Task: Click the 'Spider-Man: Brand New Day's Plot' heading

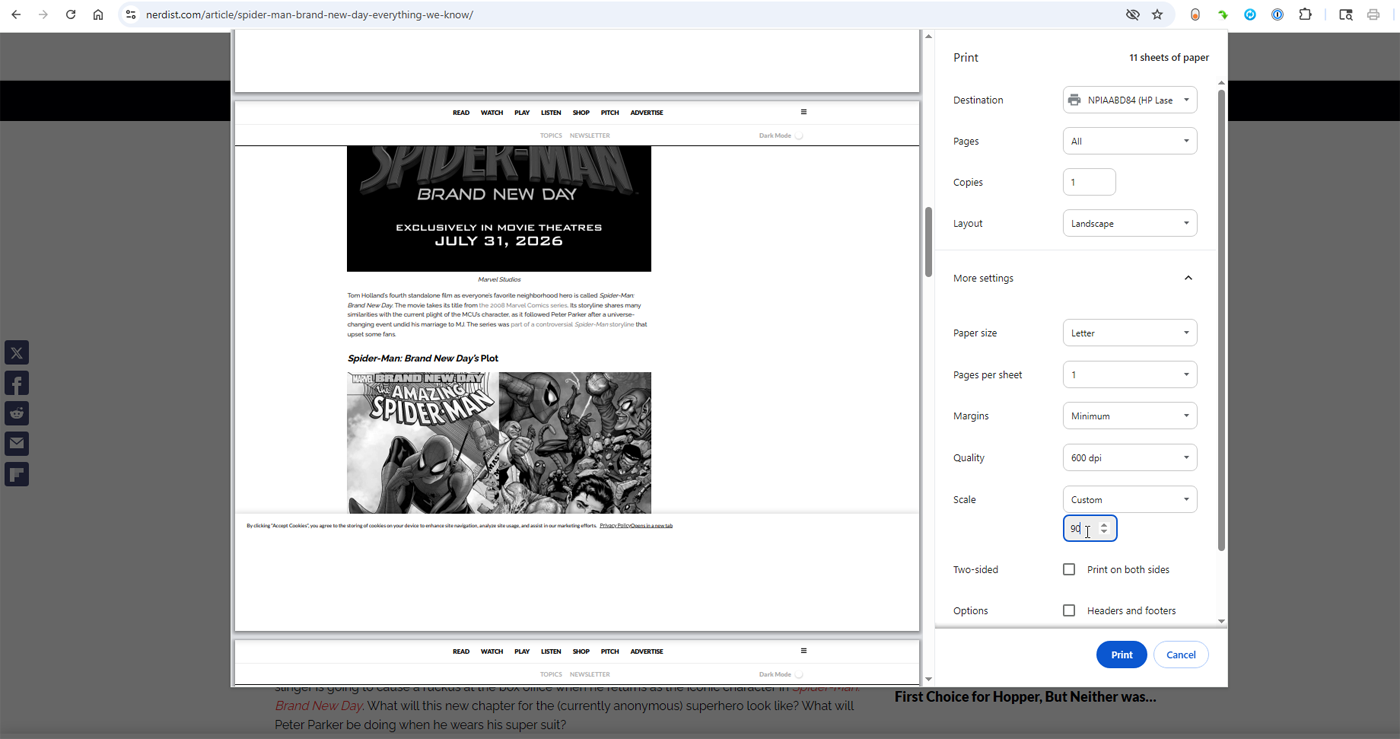Action: pyautogui.click(x=423, y=358)
